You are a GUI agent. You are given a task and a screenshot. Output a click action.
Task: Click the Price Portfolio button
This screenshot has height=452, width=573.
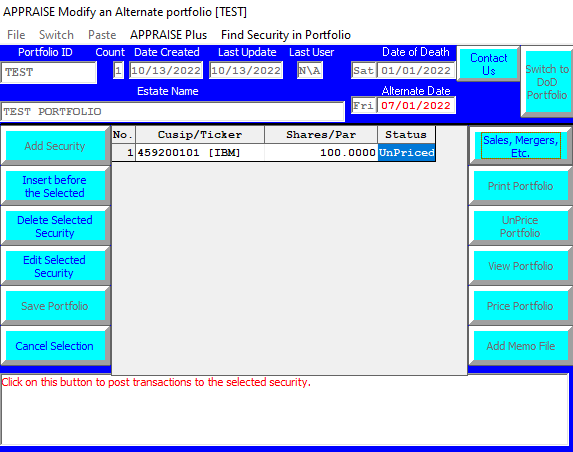coord(520,305)
